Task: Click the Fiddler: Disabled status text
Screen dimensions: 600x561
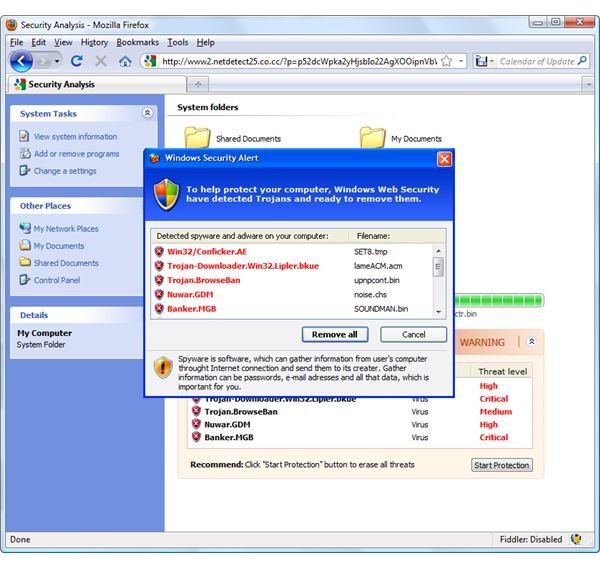Action: (x=531, y=539)
